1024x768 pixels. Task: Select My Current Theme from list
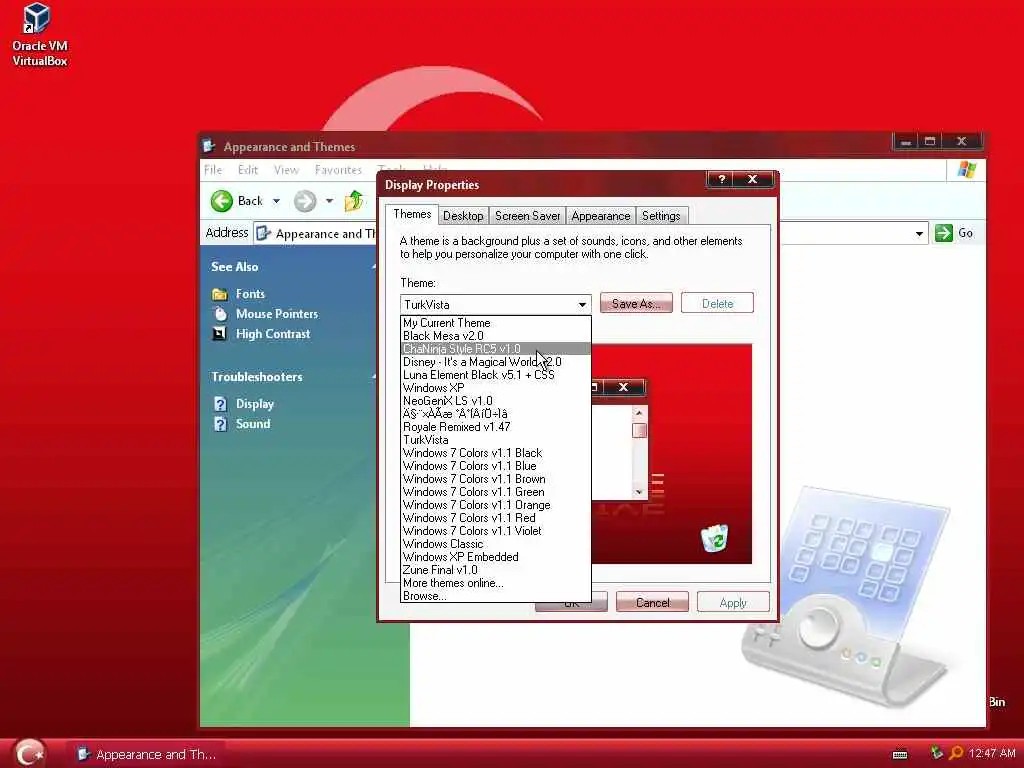tap(496, 323)
